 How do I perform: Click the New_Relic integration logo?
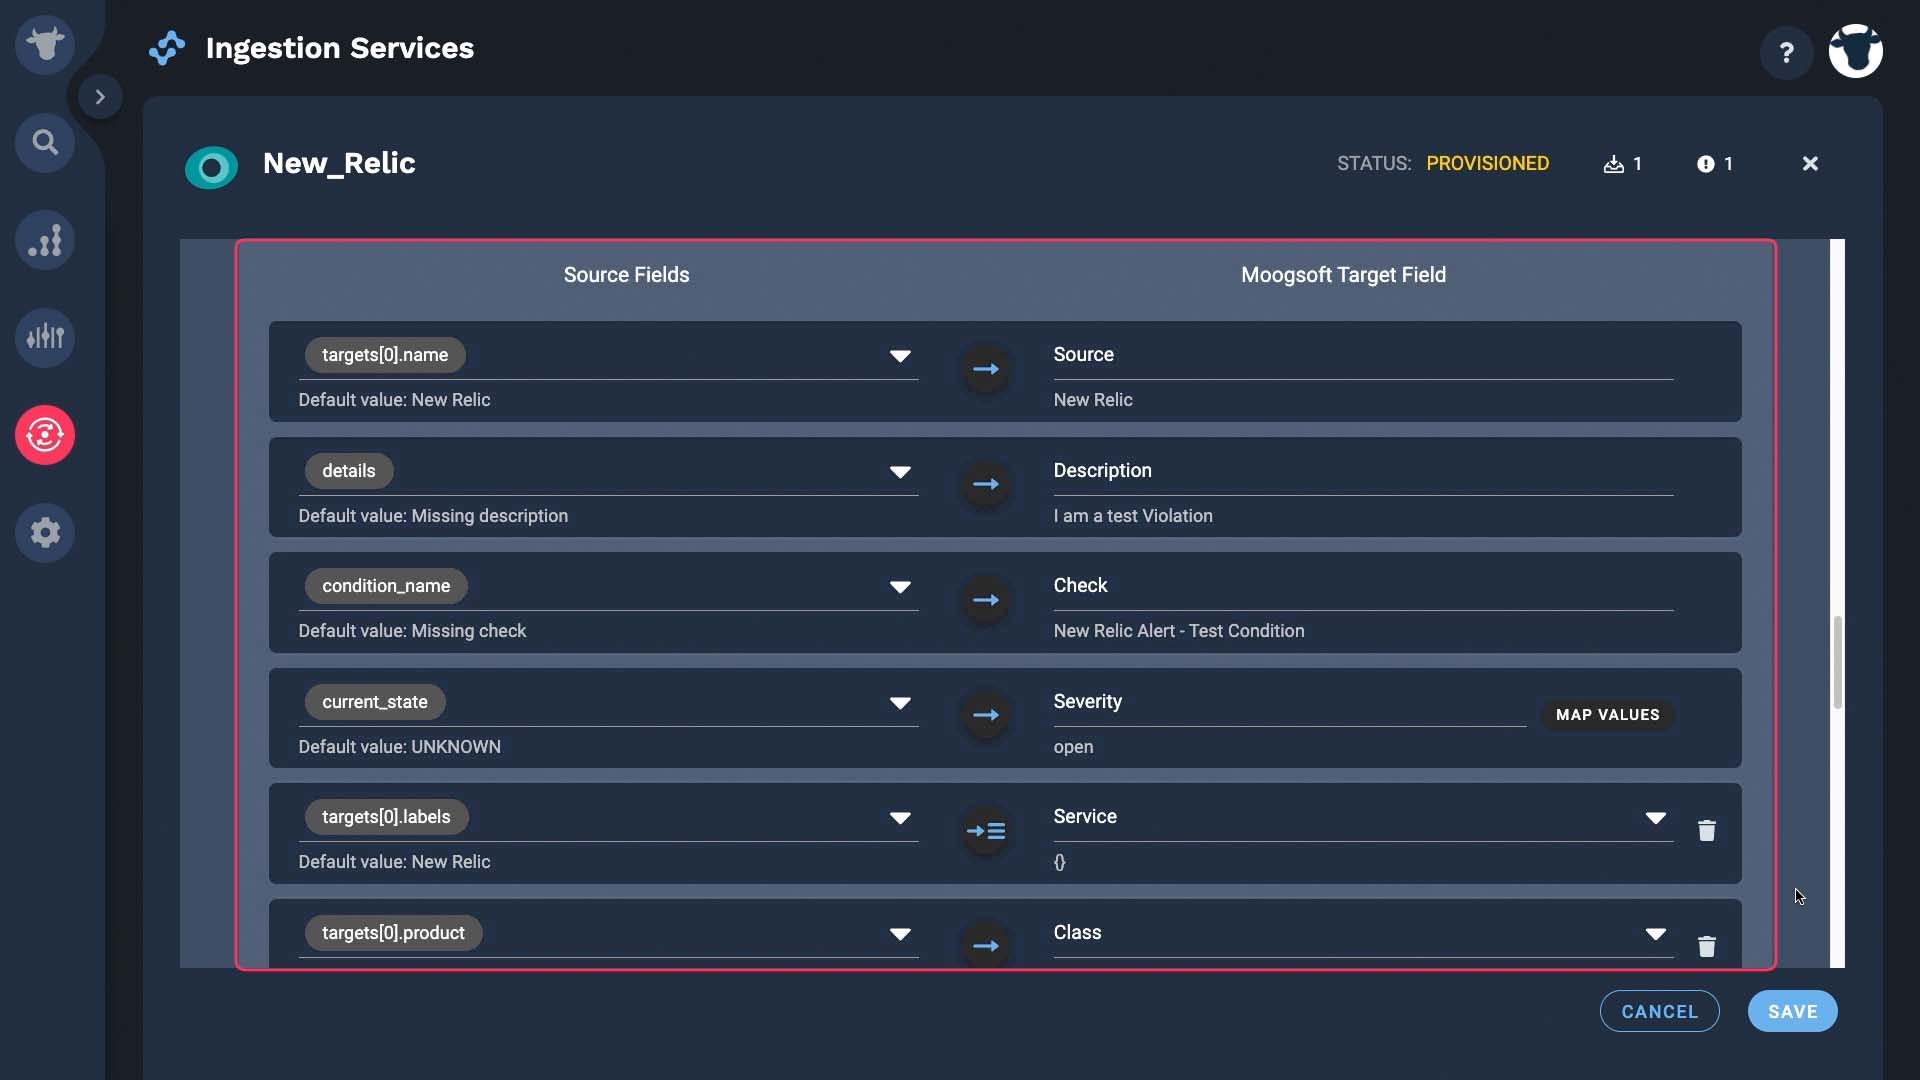tap(211, 167)
